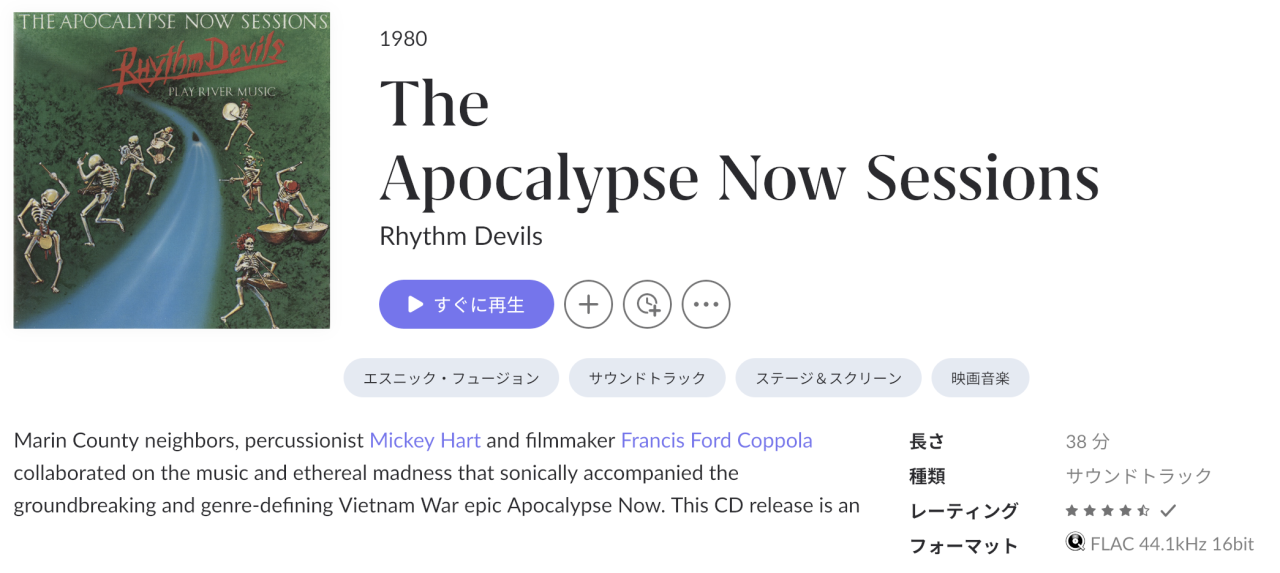
Task: Go to Rhythm Devils artist page
Action: (x=461, y=237)
